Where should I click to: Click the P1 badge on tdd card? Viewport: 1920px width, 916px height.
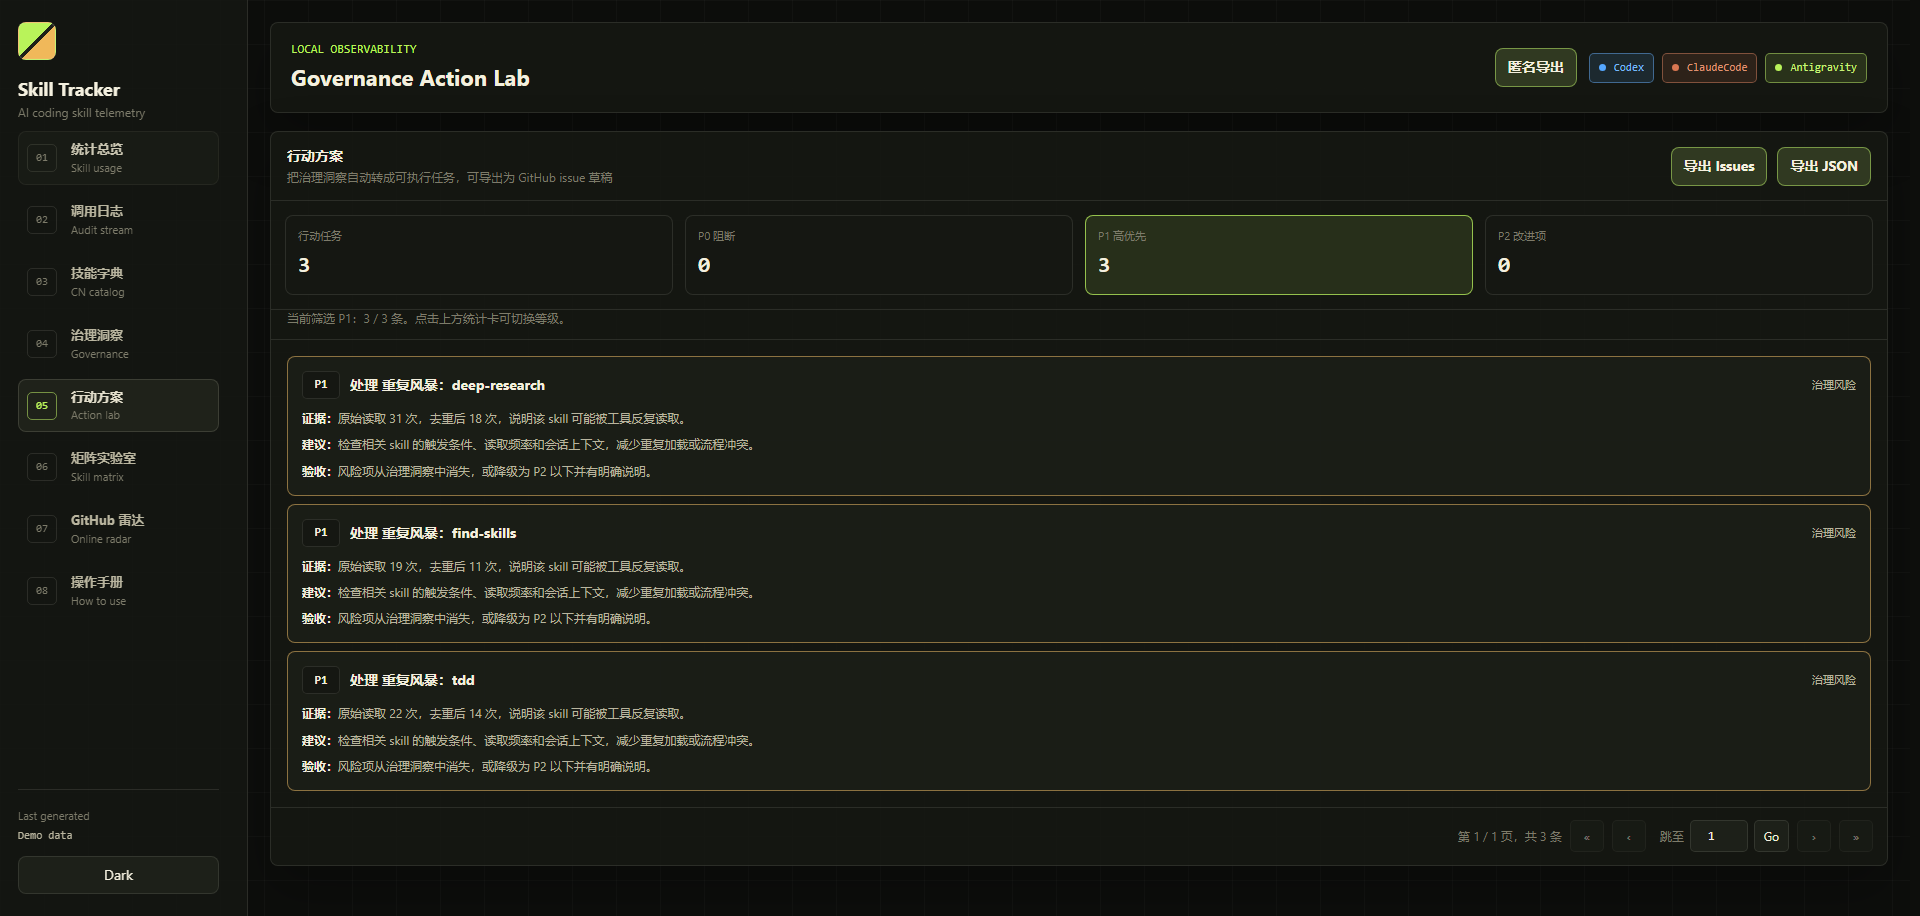[321, 680]
